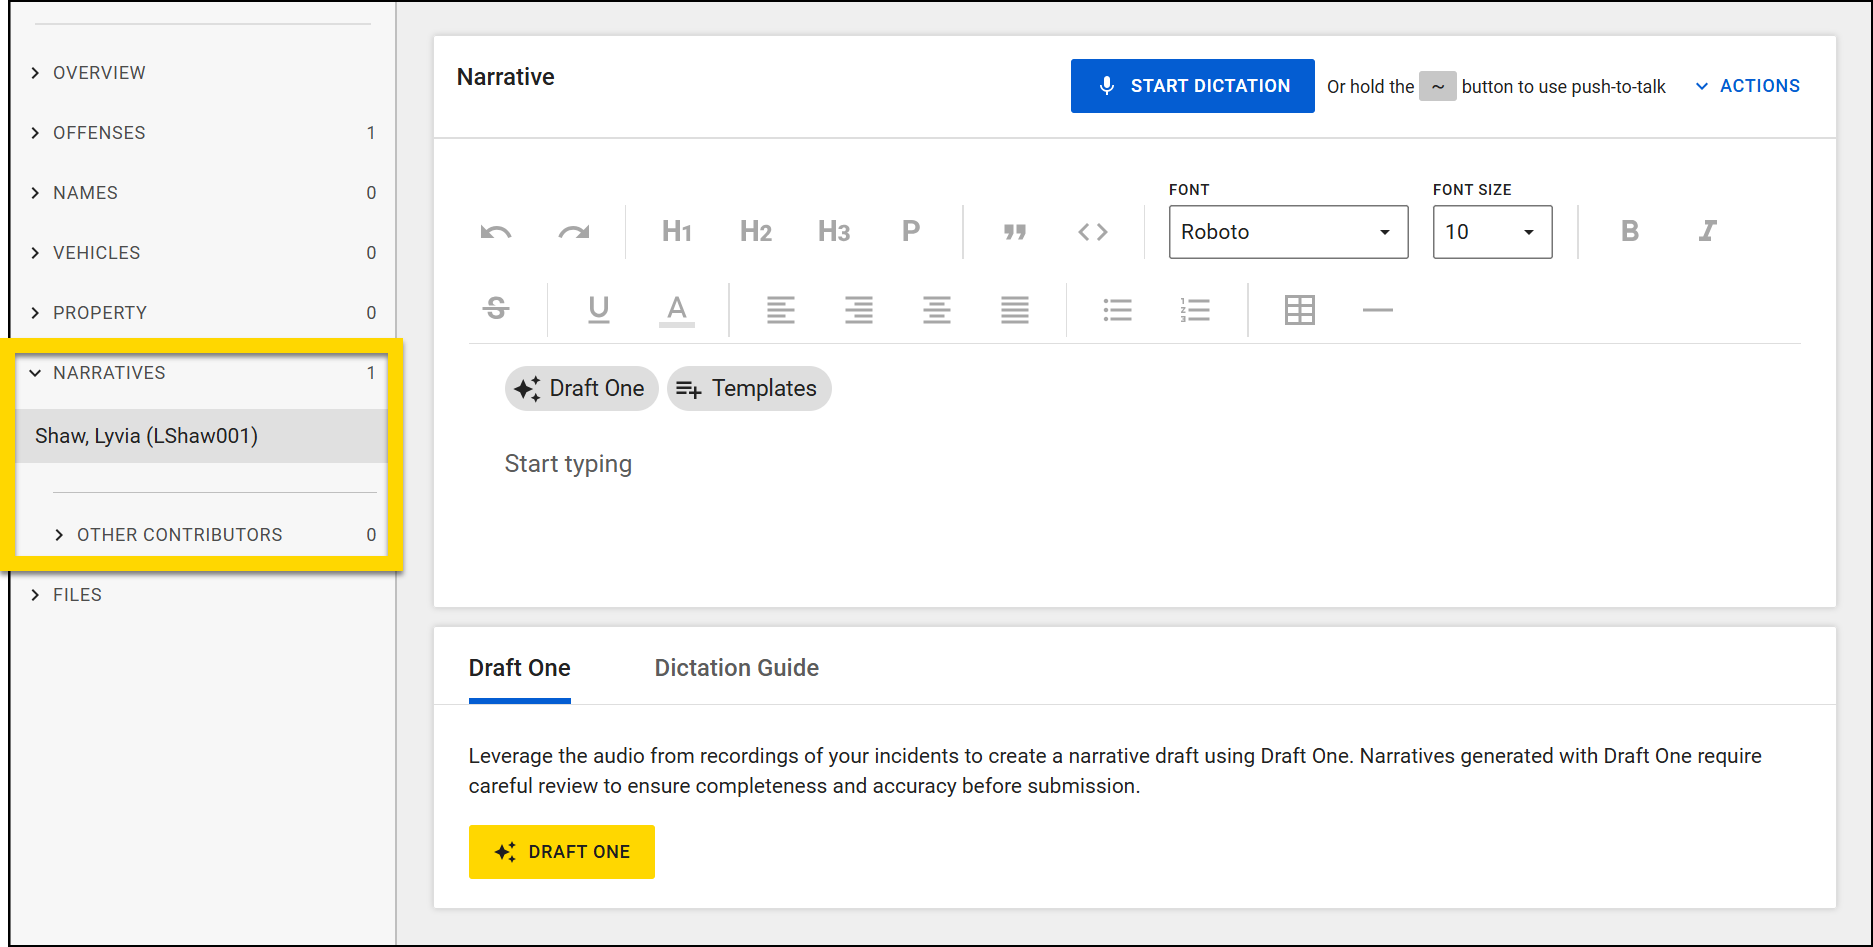
Task: Open the Roboto font dropdown
Action: (x=1288, y=231)
